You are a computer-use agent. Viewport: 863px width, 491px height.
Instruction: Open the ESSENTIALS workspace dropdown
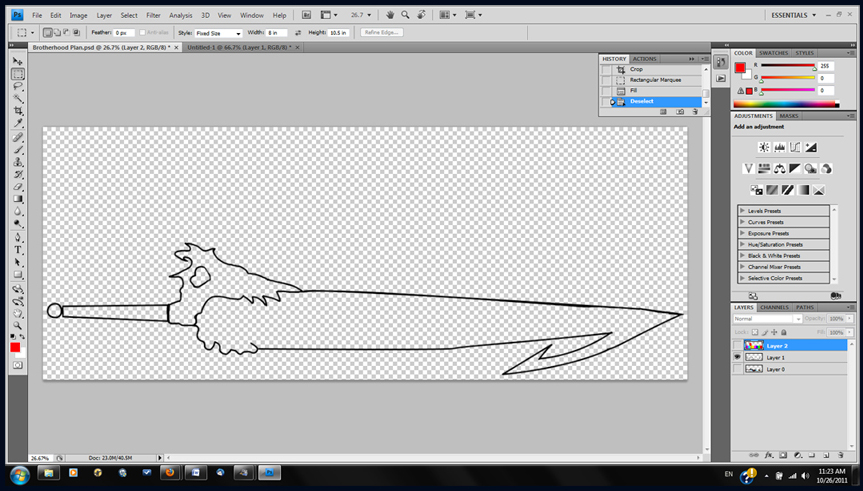click(794, 15)
